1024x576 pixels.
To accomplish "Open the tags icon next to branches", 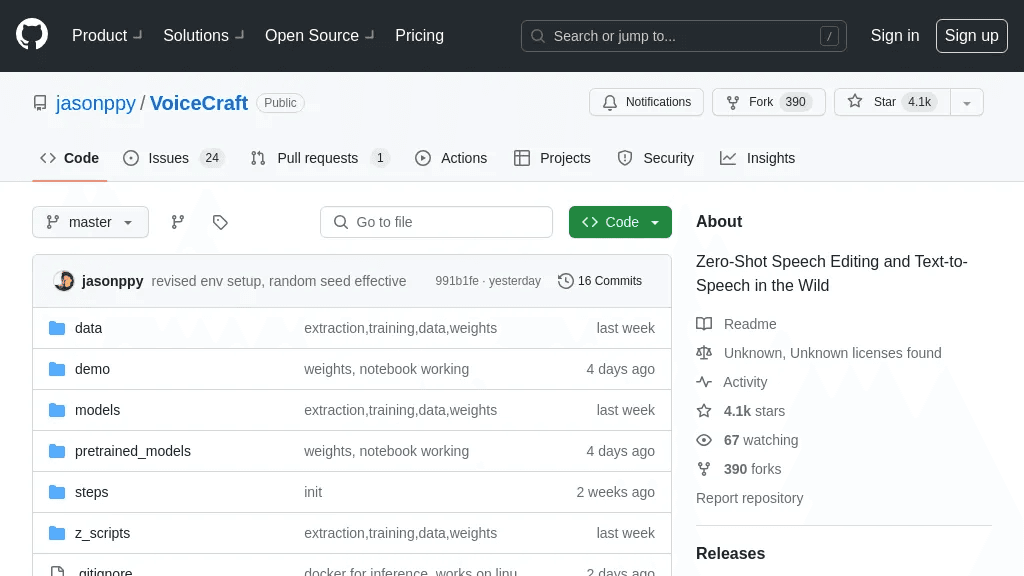I will [220, 222].
